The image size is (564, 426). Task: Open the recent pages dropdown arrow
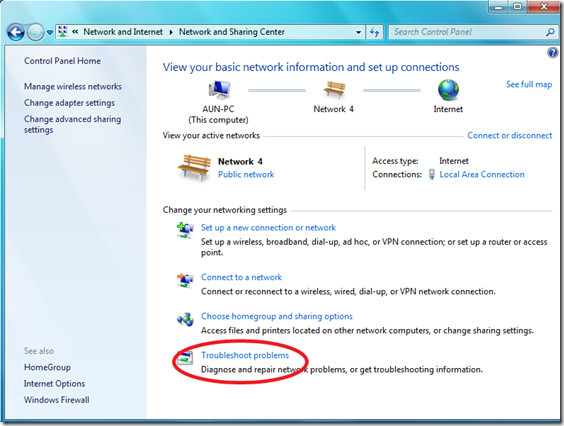point(50,32)
